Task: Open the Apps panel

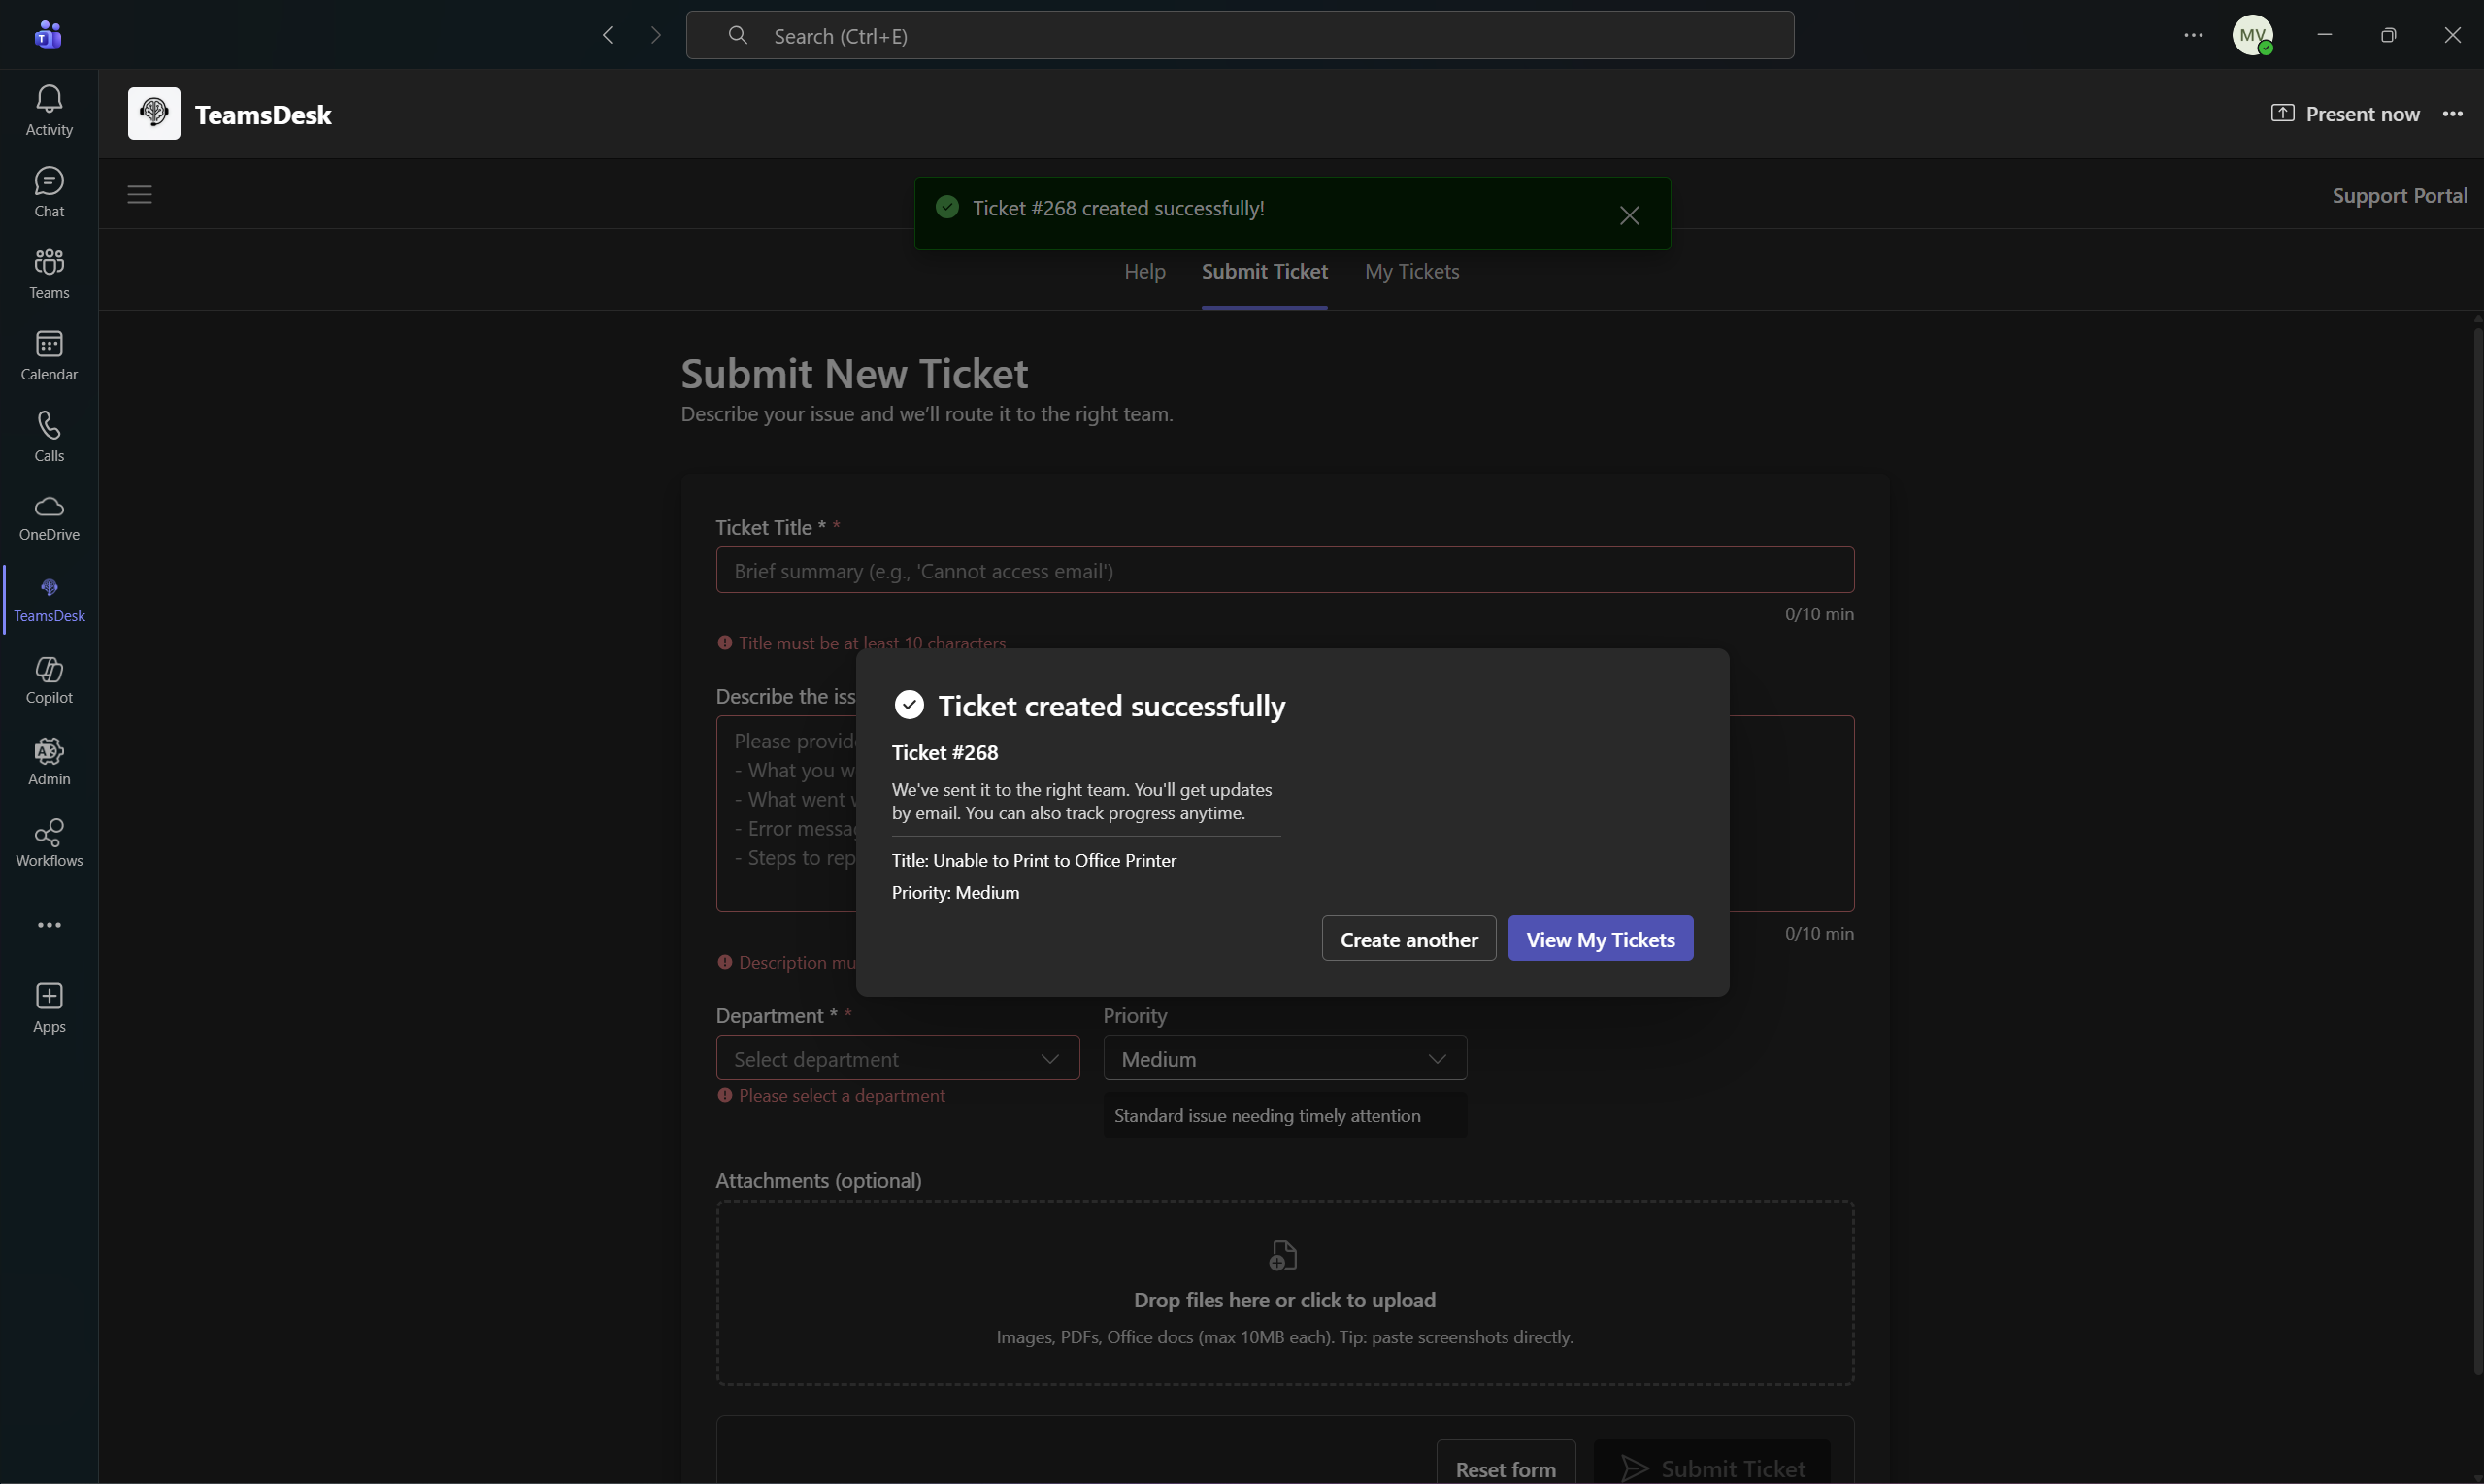Action: point(48,1006)
